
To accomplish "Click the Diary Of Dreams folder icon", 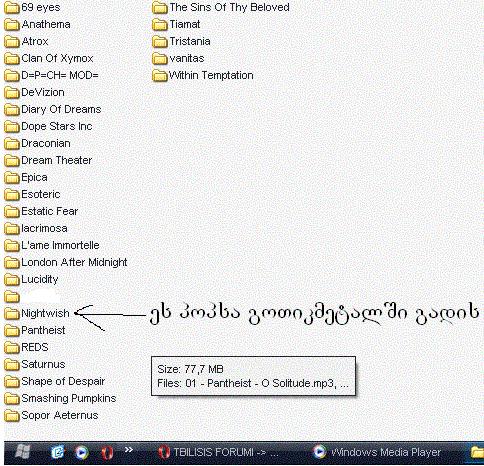I will tap(12, 109).
